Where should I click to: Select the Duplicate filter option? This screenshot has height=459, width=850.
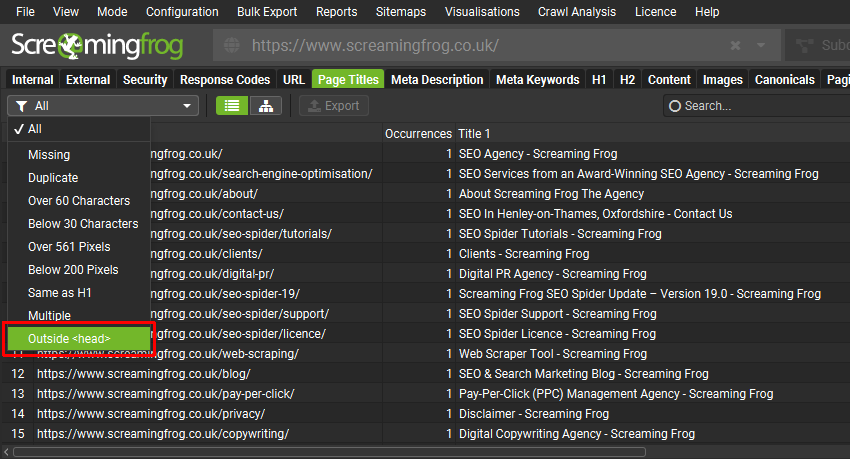click(x=79, y=178)
